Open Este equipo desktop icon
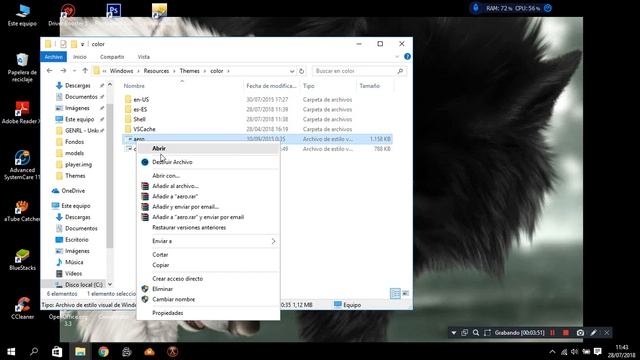This screenshot has width=640, height=360. click(x=22, y=16)
